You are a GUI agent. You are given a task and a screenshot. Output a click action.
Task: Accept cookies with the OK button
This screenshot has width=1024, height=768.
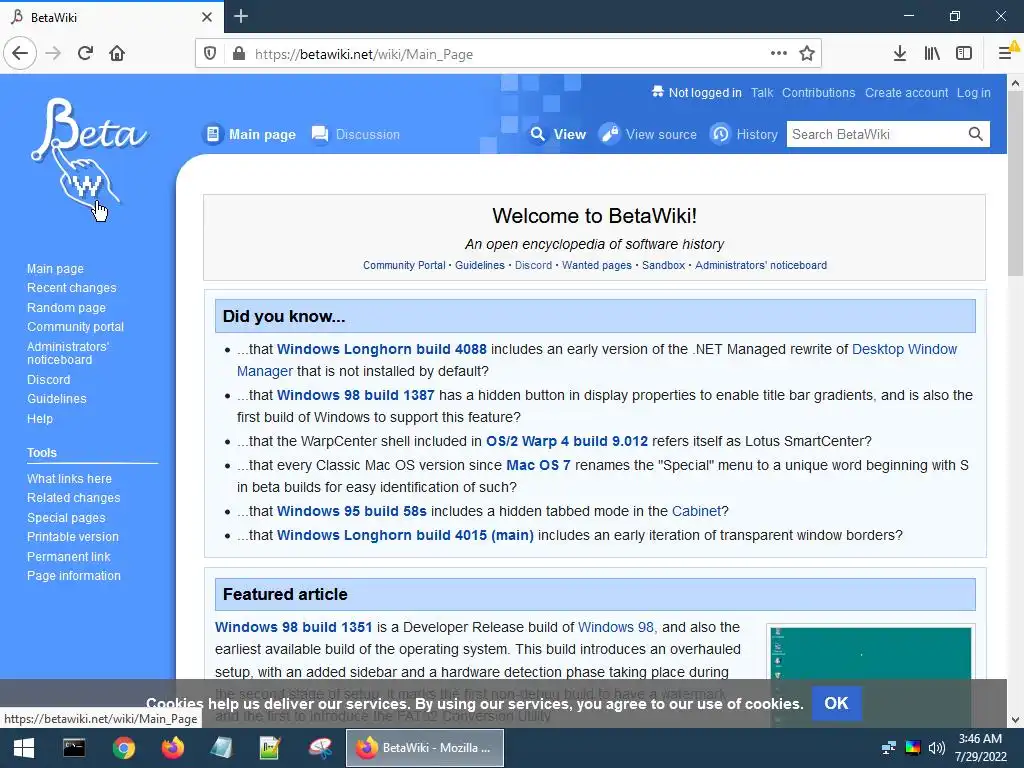pos(836,703)
